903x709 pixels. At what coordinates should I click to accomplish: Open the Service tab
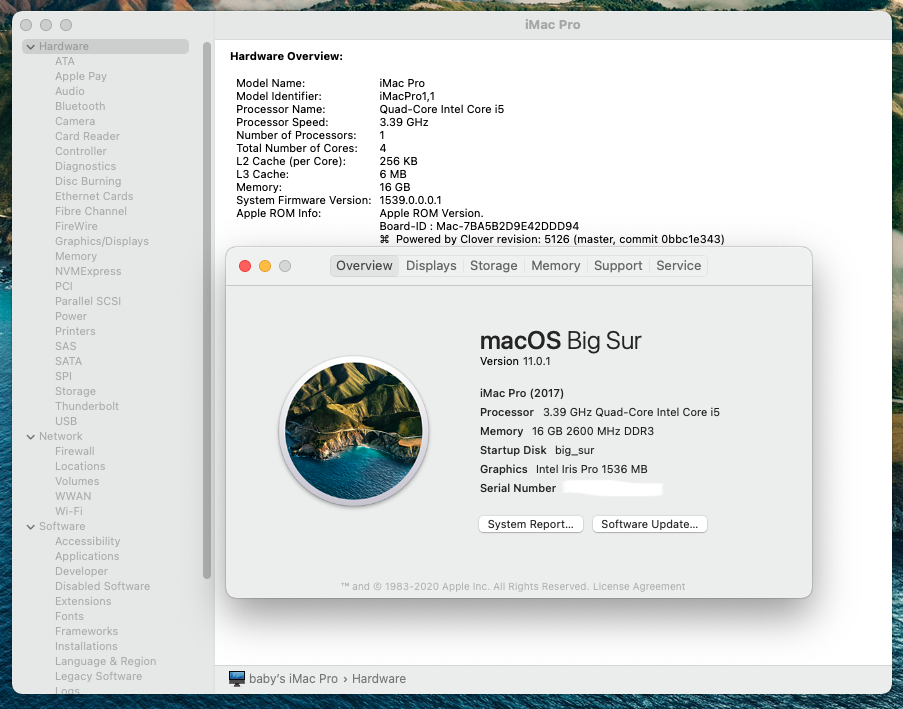[x=678, y=266]
